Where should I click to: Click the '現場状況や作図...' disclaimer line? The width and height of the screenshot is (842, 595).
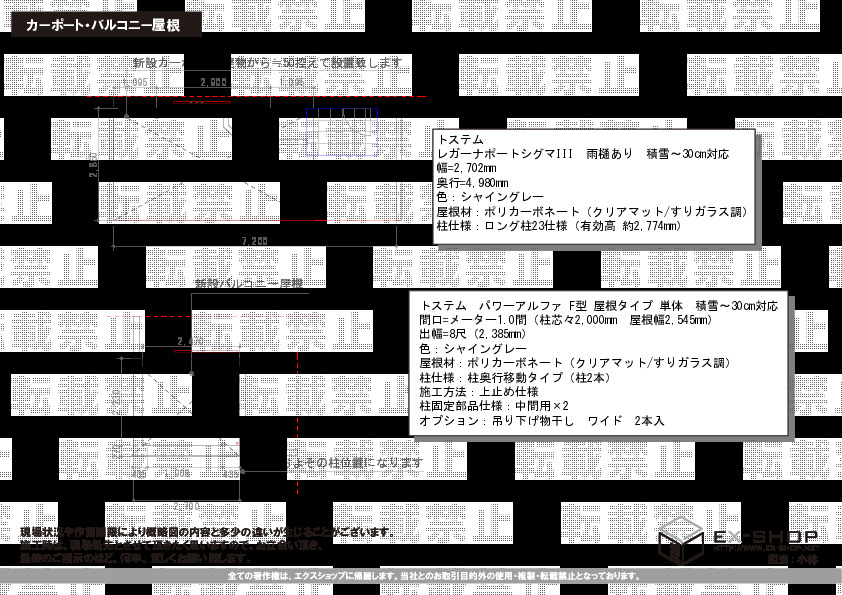point(208,532)
